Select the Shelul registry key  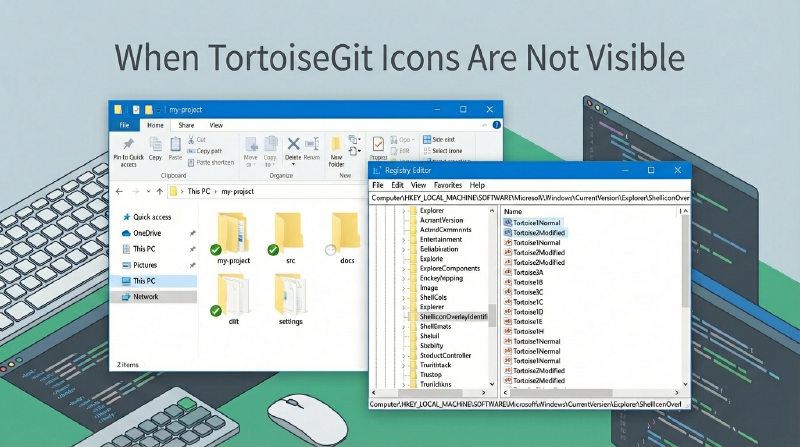[424, 336]
